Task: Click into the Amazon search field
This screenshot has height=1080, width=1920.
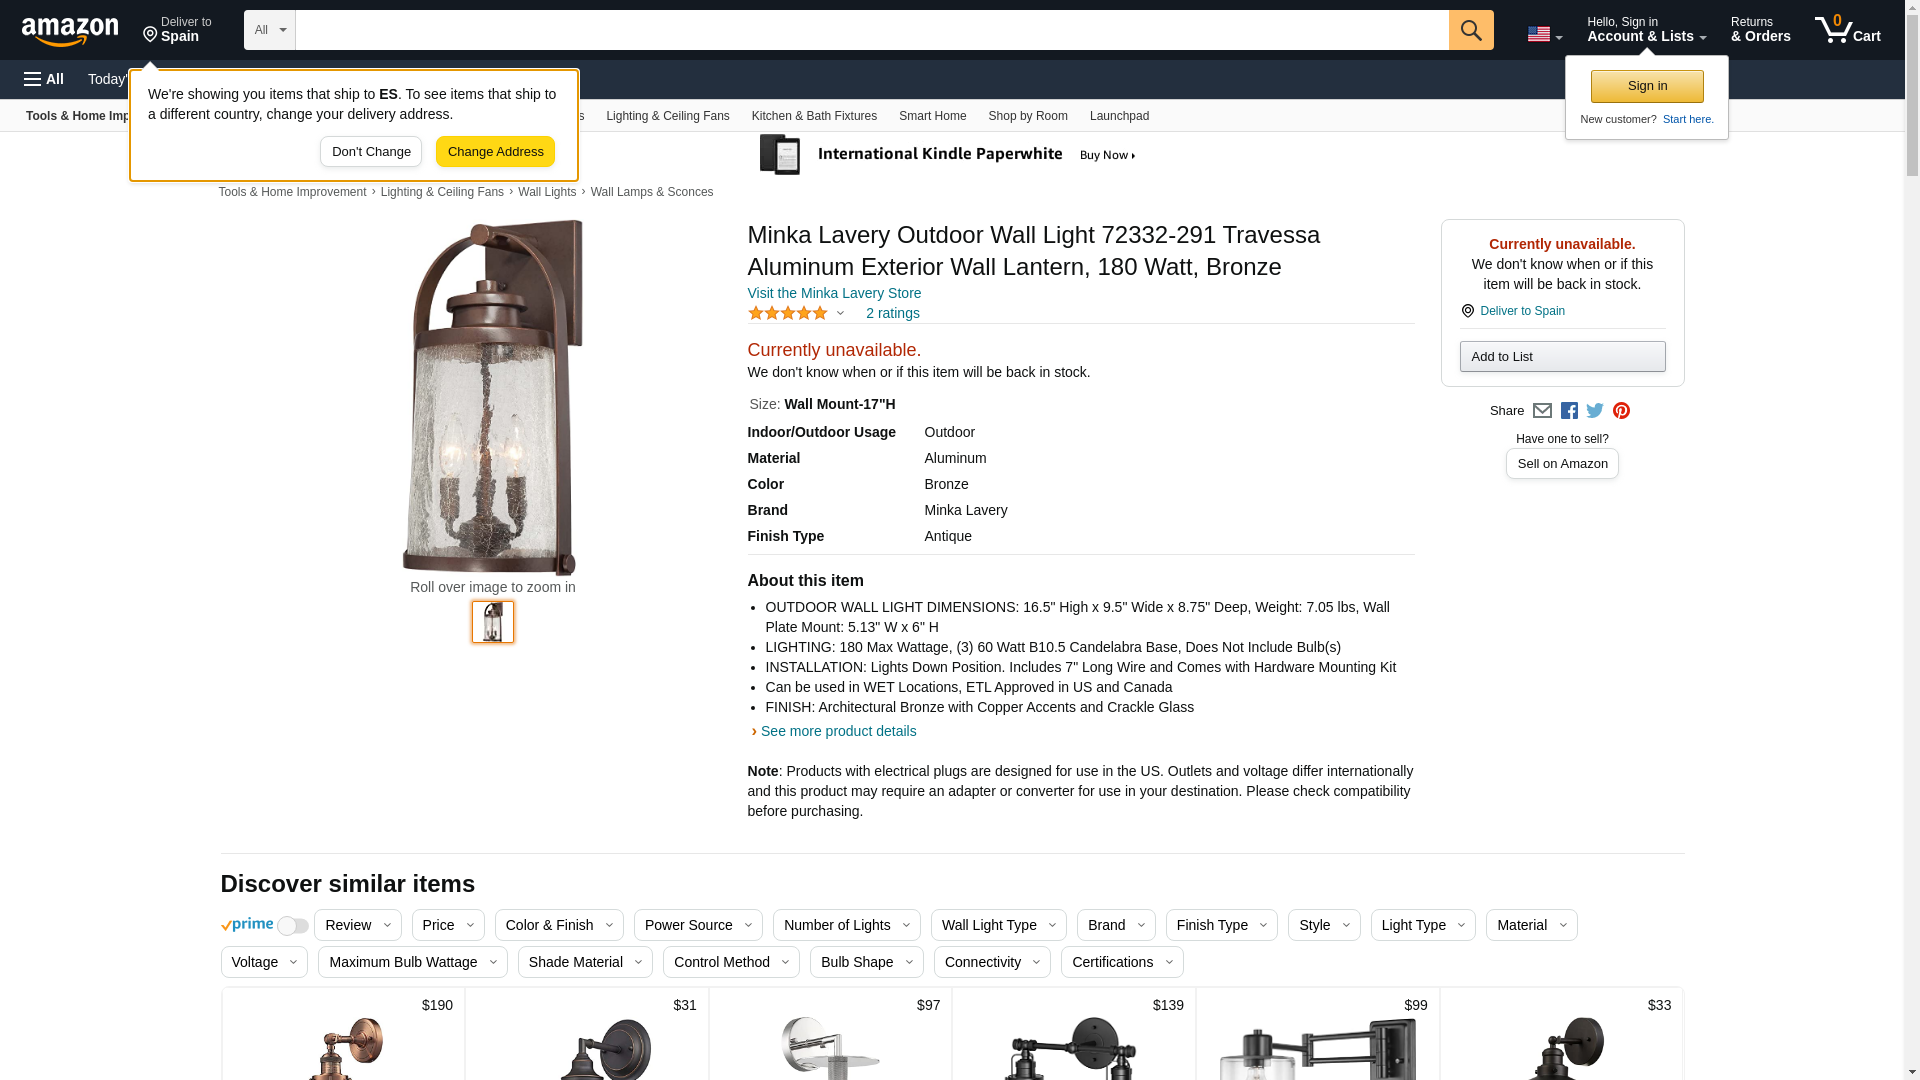Action: point(872,30)
